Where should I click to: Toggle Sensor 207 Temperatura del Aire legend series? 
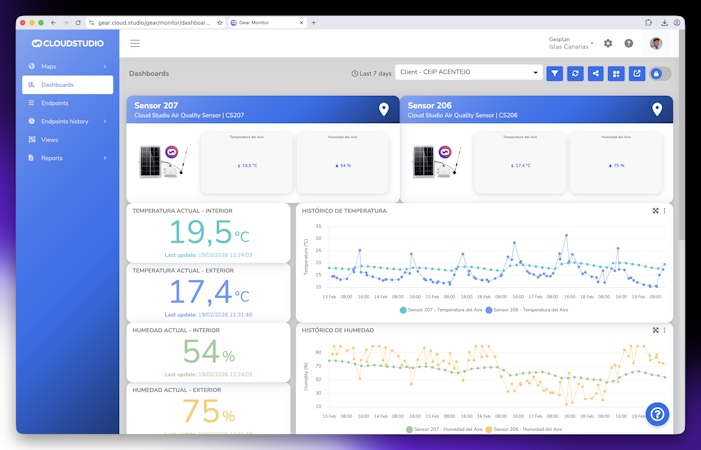(x=441, y=310)
